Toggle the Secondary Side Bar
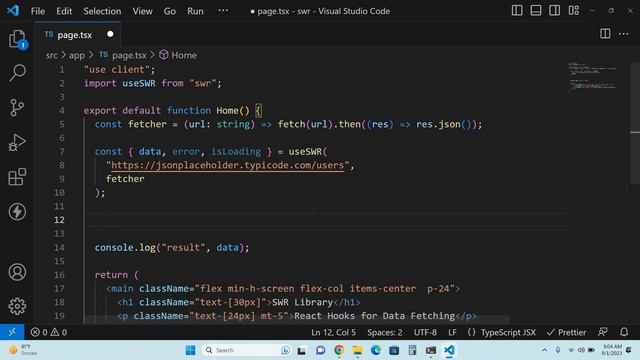The height and width of the screenshot is (360, 640). tap(554, 11)
